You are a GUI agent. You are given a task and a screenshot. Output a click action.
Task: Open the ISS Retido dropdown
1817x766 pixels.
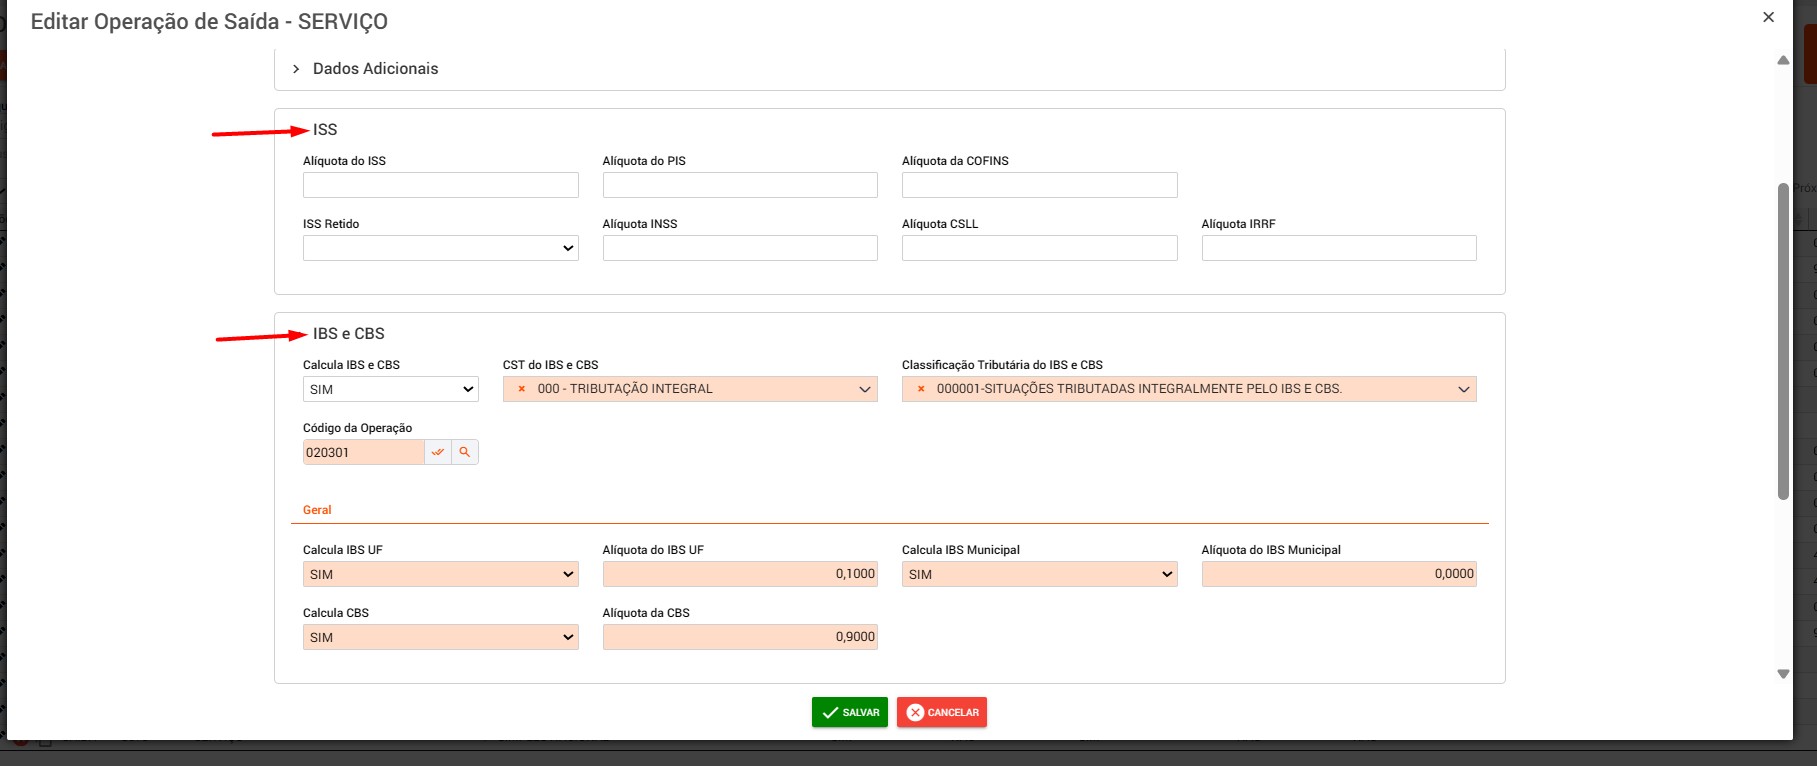coord(441,248)
